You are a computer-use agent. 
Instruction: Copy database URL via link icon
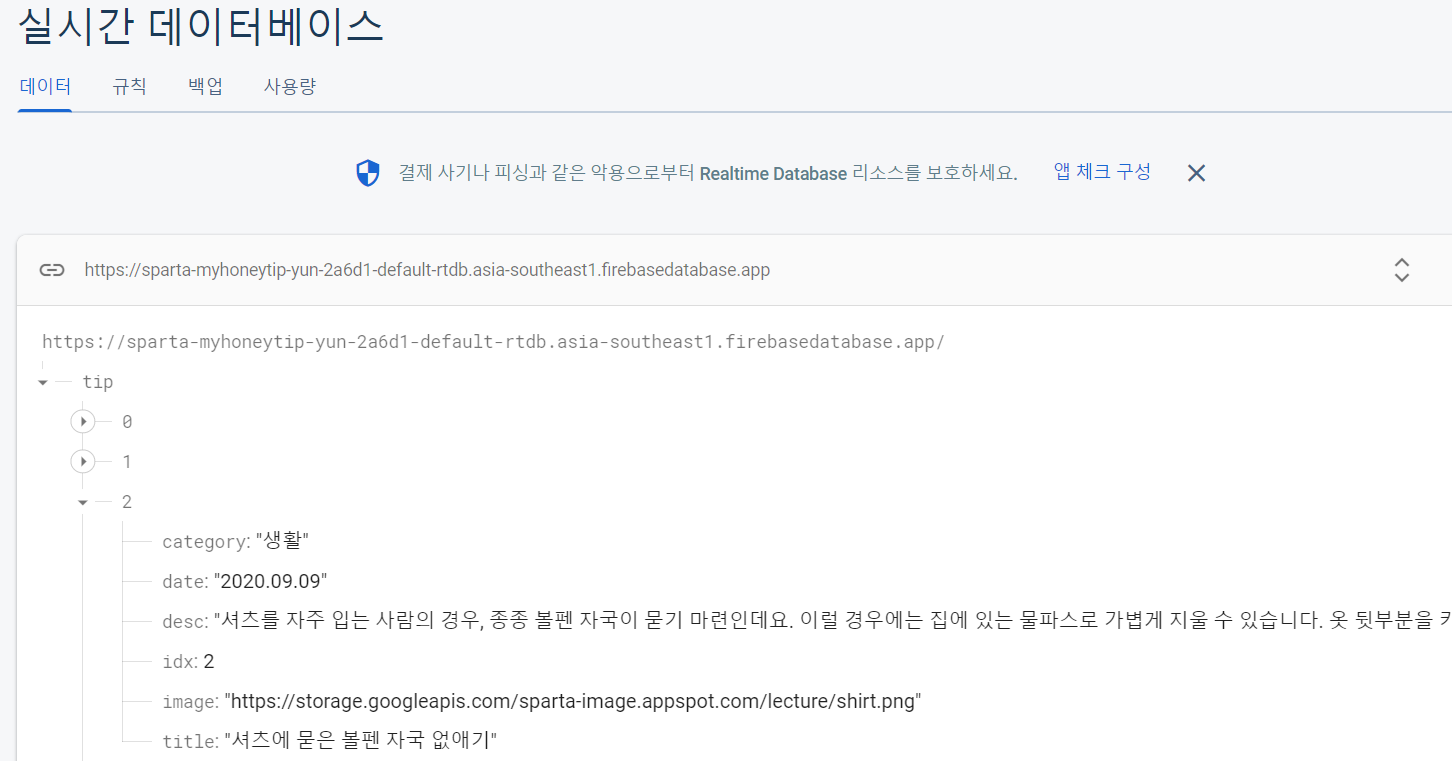(x=52, y=270)
